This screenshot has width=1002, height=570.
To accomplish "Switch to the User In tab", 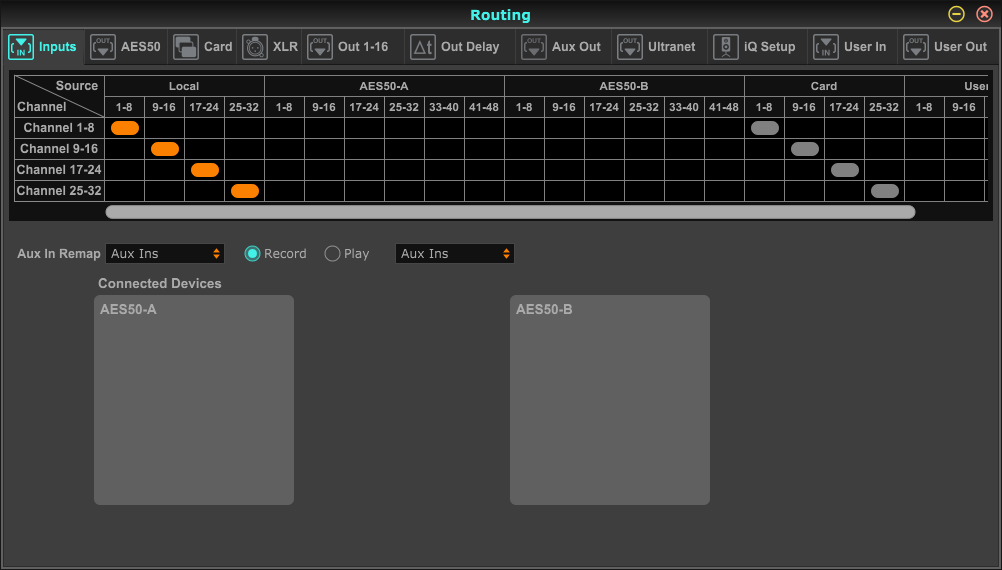I will click(x=850, y=47).
